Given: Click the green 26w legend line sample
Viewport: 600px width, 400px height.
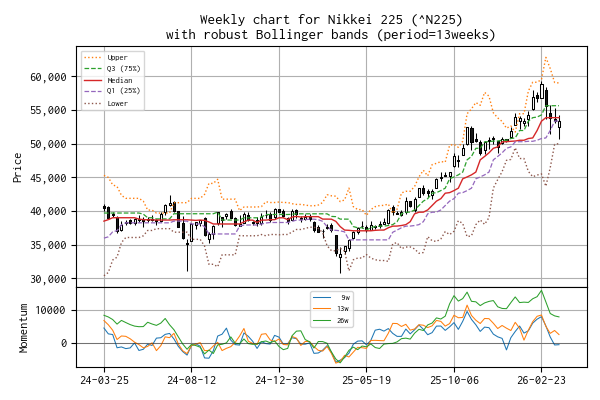Looking at the screenshot, I should 322,320.
